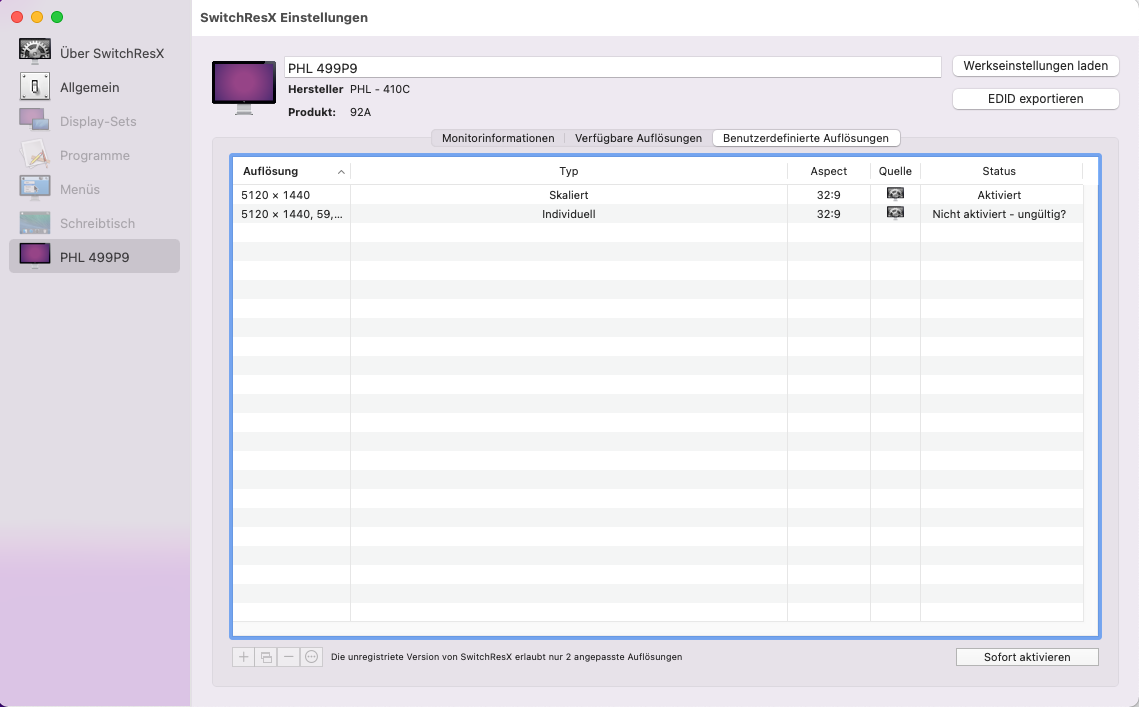Screen dimensions: 1139x707
Task: Click the Programme applications icon
Action: pos(35,155)
